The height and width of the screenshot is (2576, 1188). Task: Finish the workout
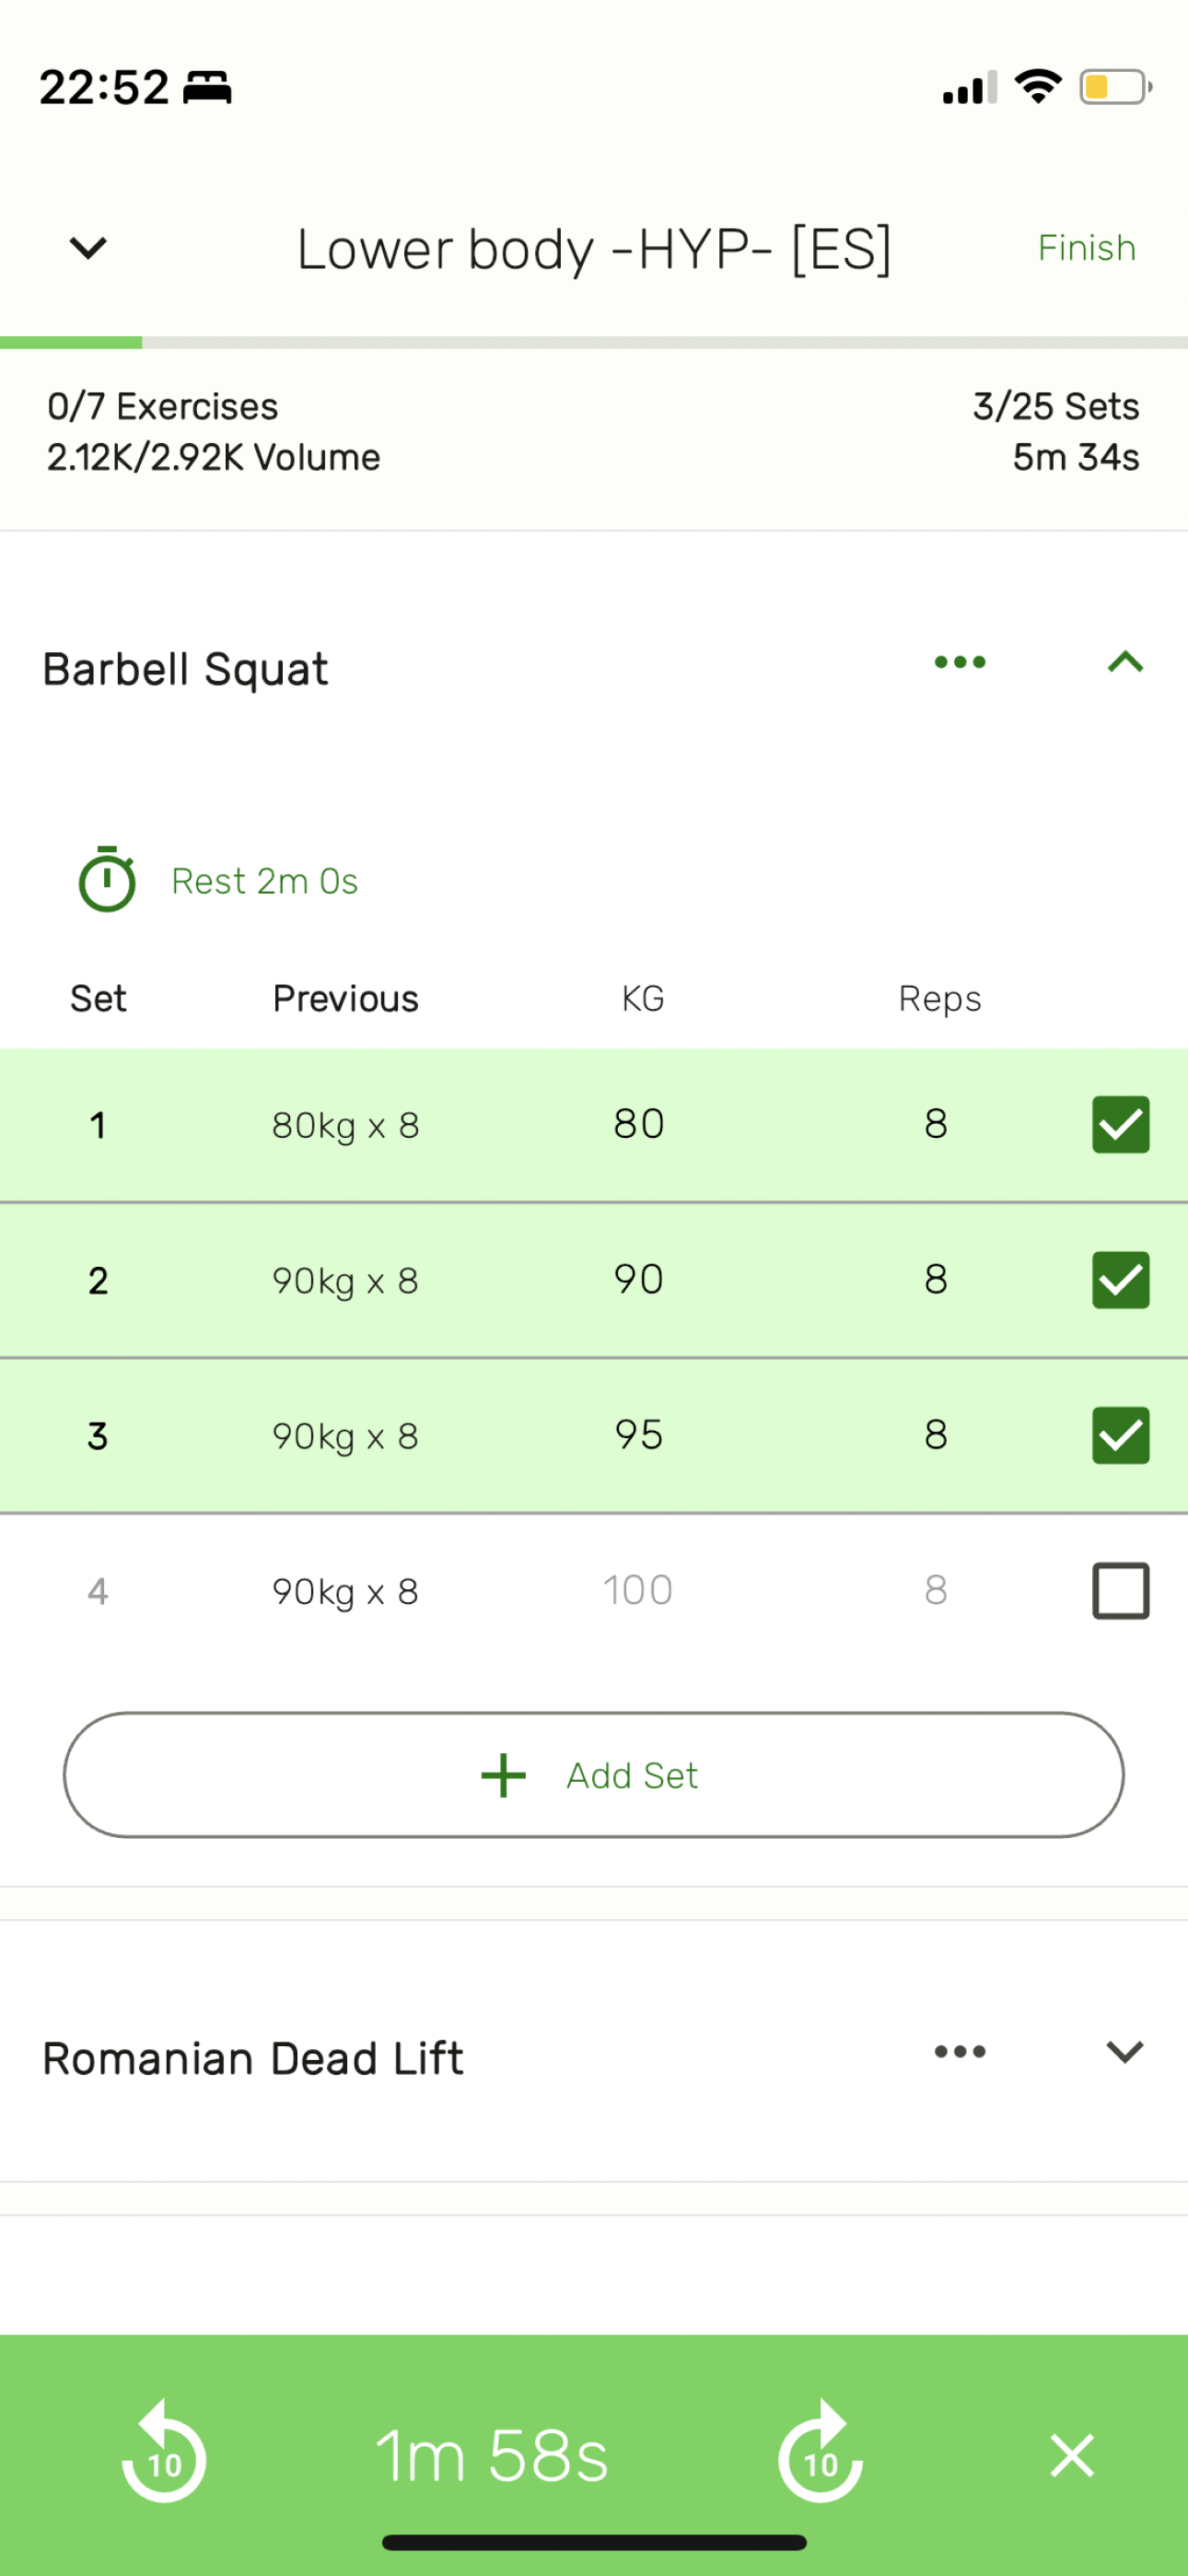tap(1086, 248)
